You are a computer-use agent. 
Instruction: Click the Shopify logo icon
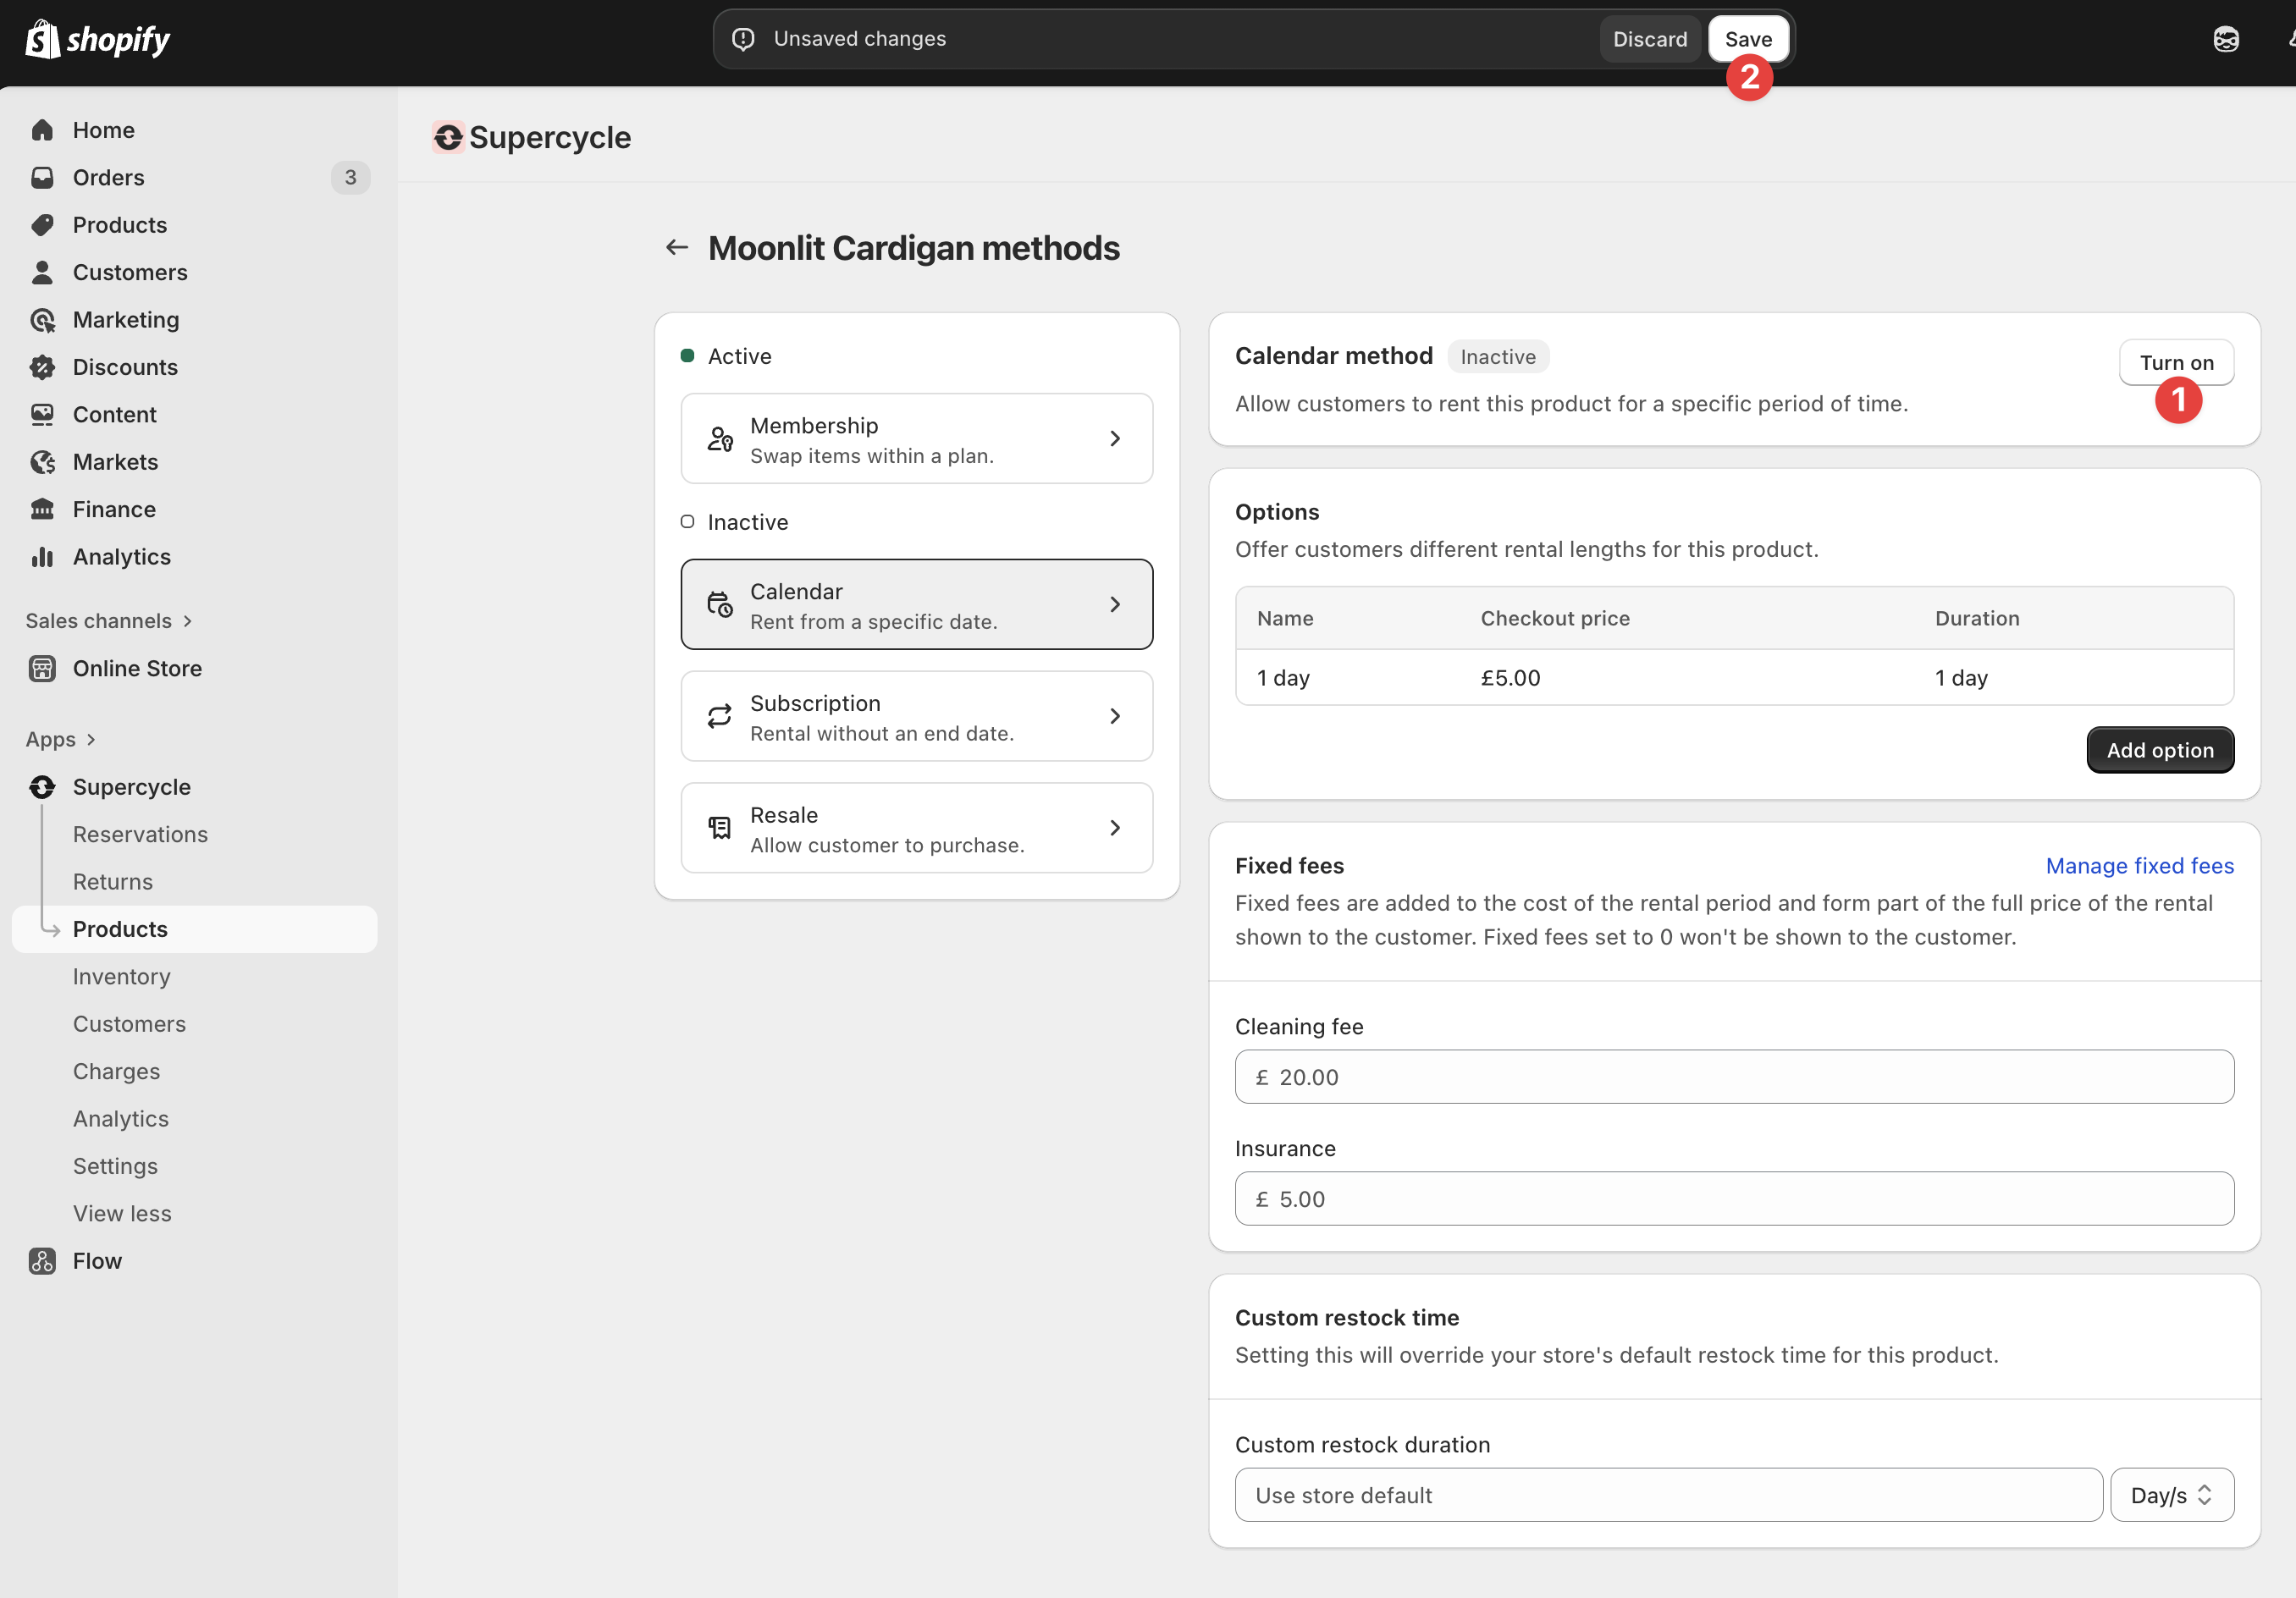point(42,39)
